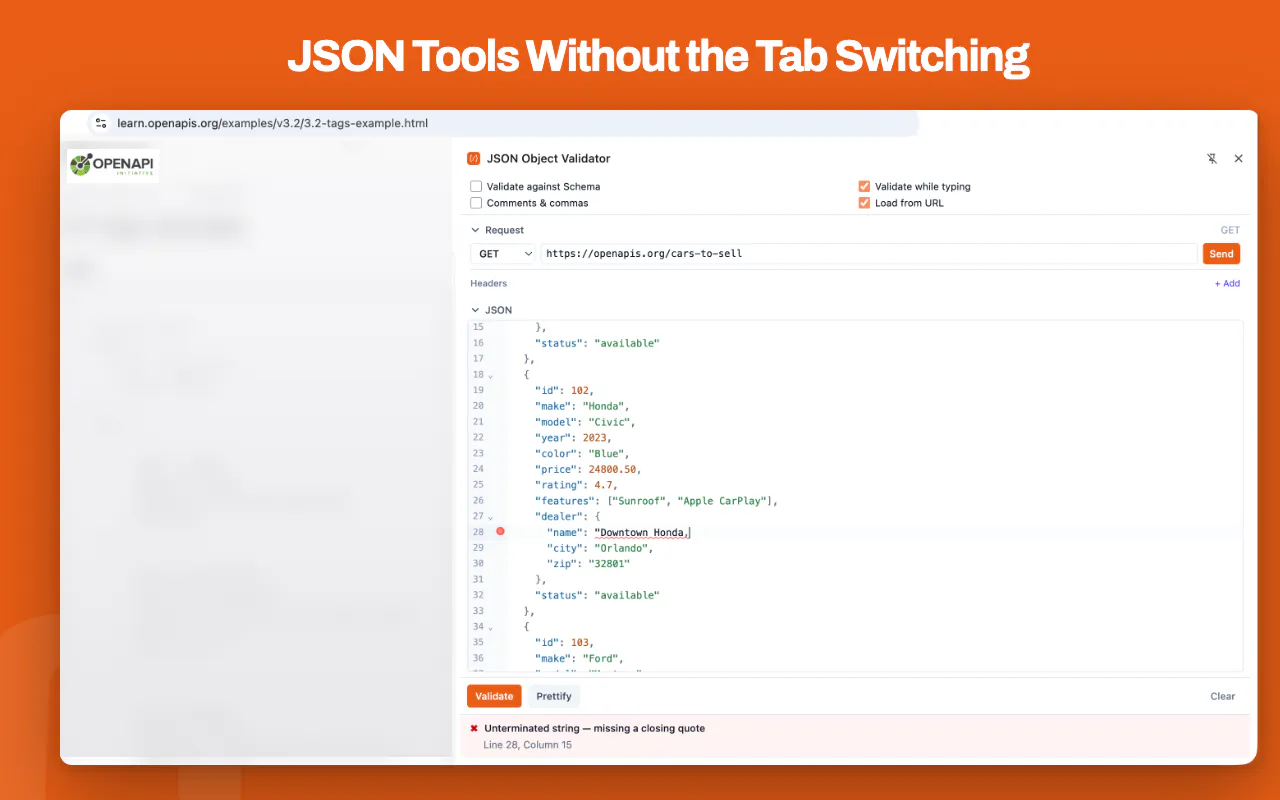Click the red error marker on line 28

pos(500,531)
